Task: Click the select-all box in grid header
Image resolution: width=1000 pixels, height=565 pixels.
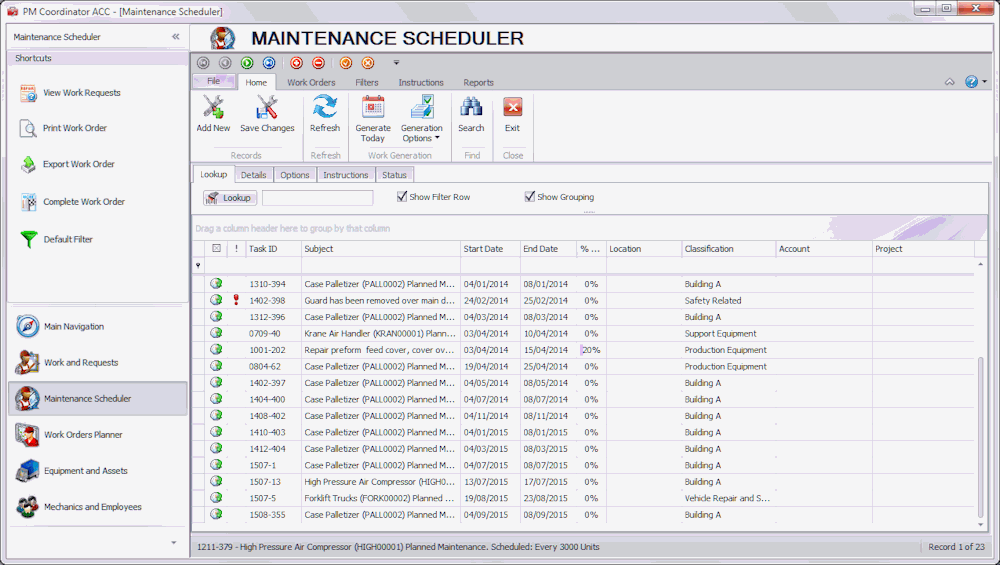Action: [216, 249]
